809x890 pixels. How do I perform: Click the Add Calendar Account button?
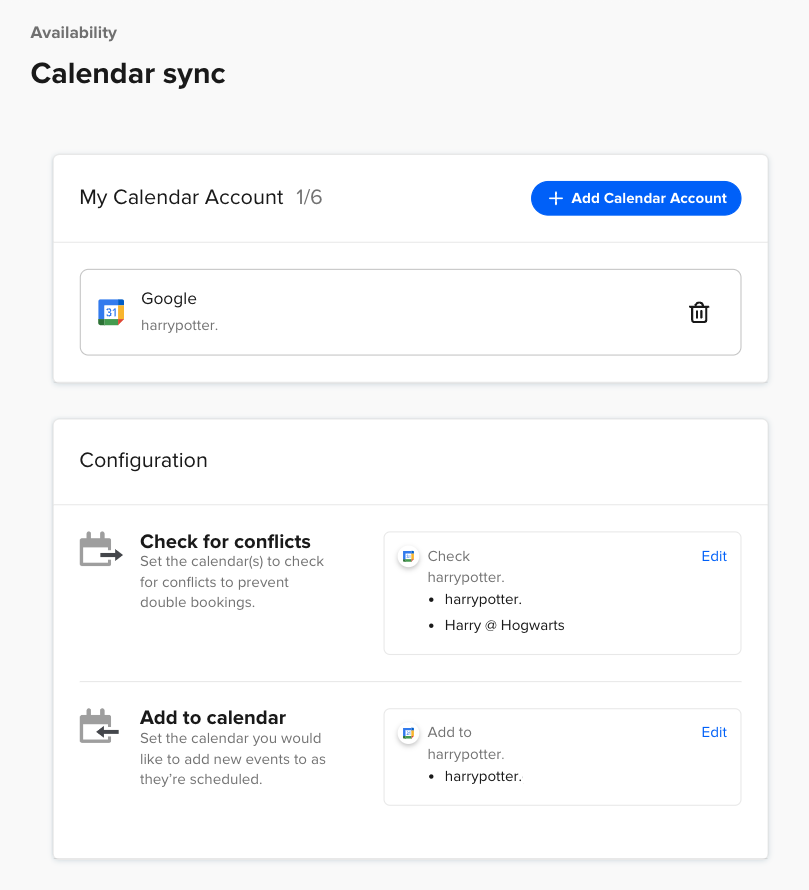(636, 198)
